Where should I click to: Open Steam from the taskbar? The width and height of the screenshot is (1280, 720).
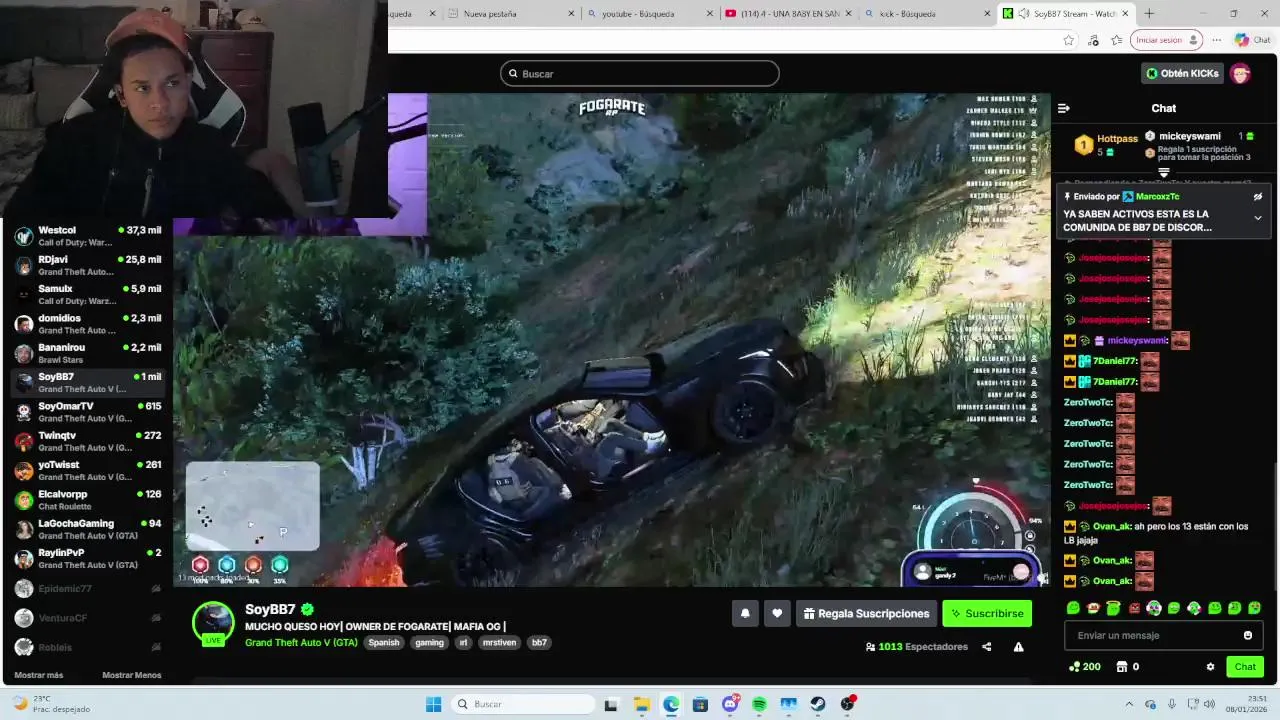pos(818,704)
